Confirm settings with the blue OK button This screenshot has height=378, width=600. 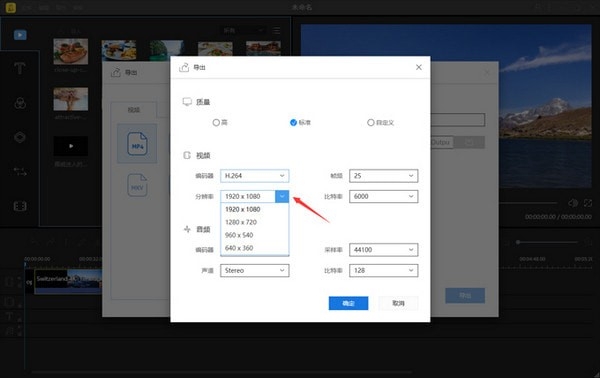tap(348, 303)
